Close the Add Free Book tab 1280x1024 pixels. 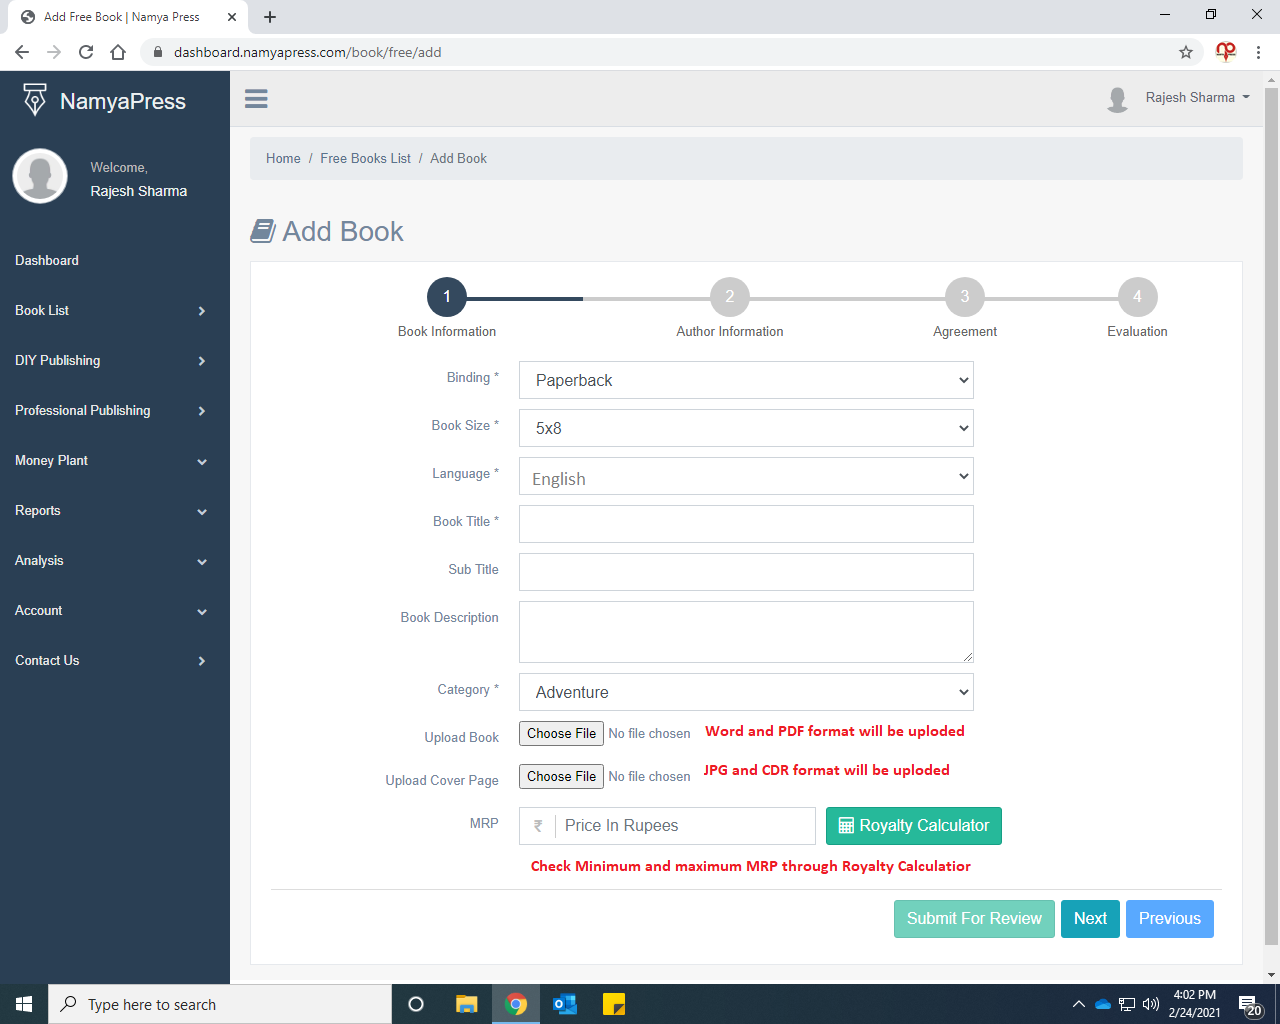pos(232,17)
